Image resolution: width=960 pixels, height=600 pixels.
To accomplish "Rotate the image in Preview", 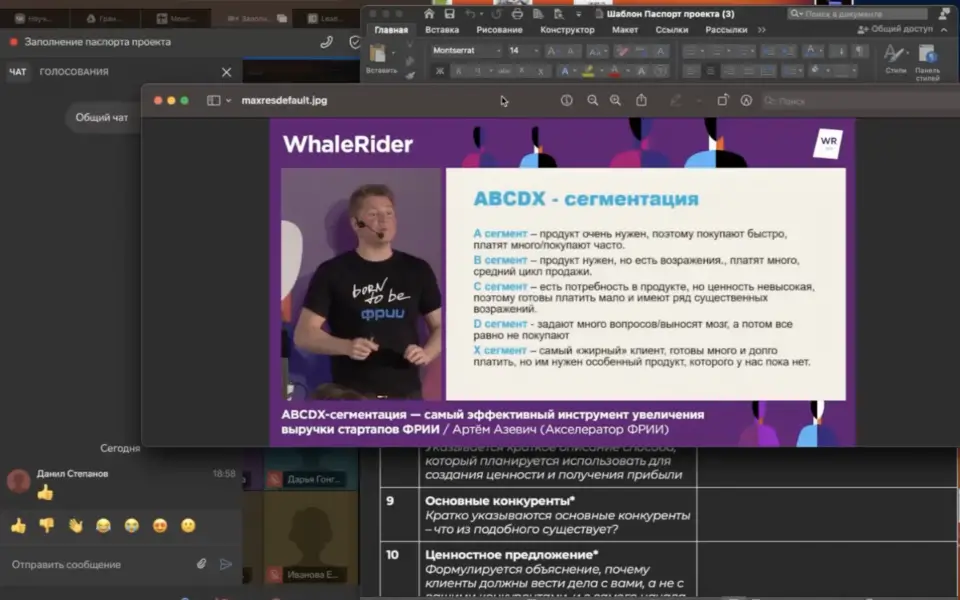I will [x=722, y=100].
